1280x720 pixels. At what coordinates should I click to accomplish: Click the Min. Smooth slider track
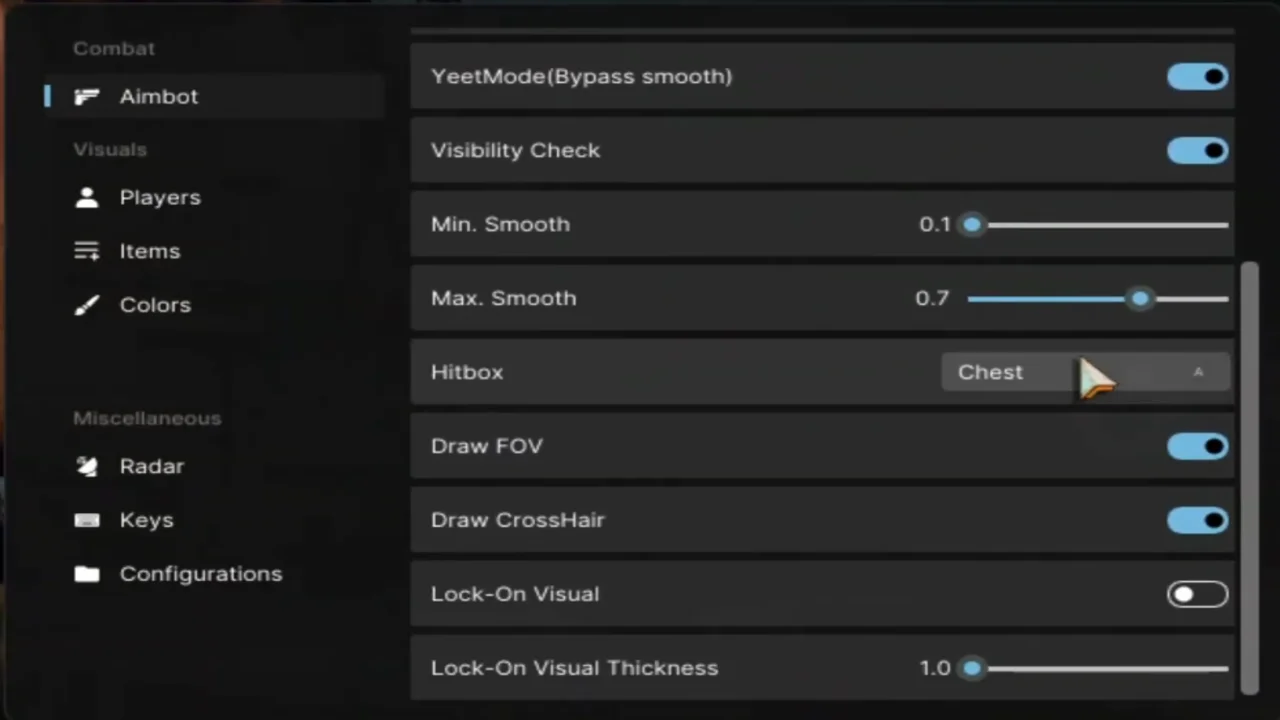point(1098,224)
